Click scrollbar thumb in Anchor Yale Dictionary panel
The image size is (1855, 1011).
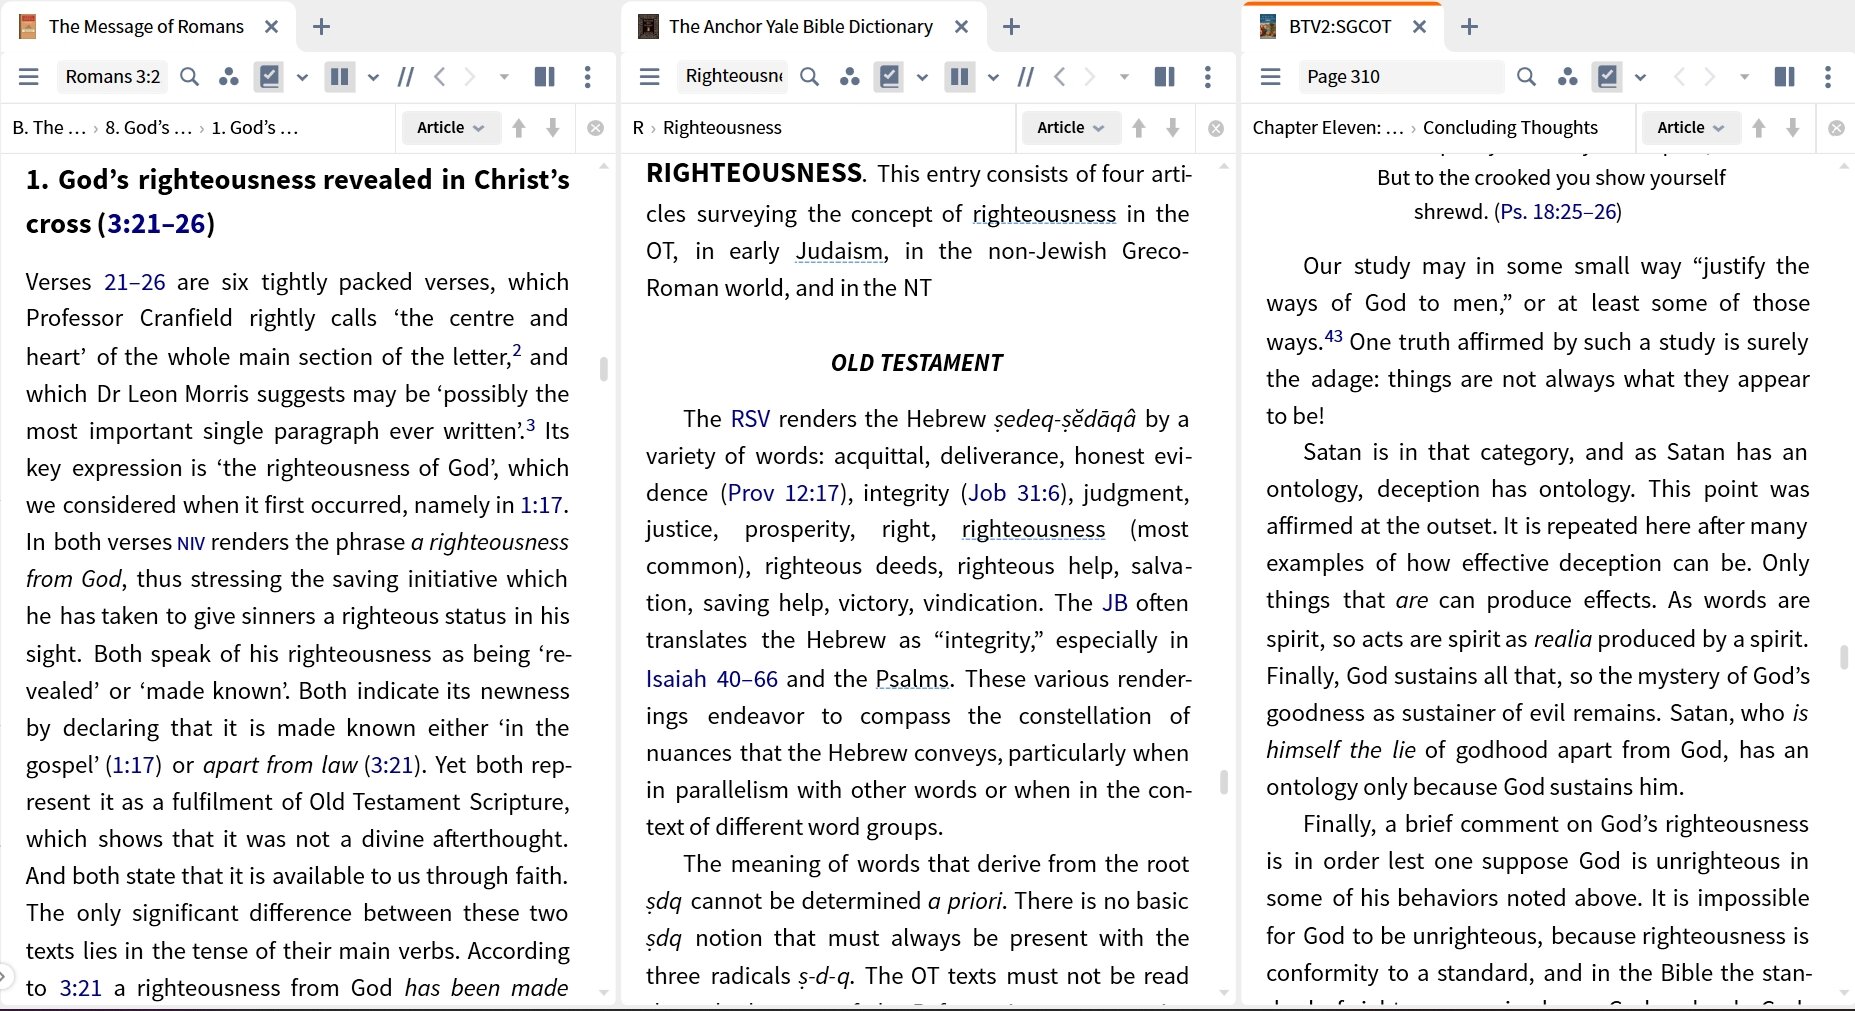point(1223,782)
